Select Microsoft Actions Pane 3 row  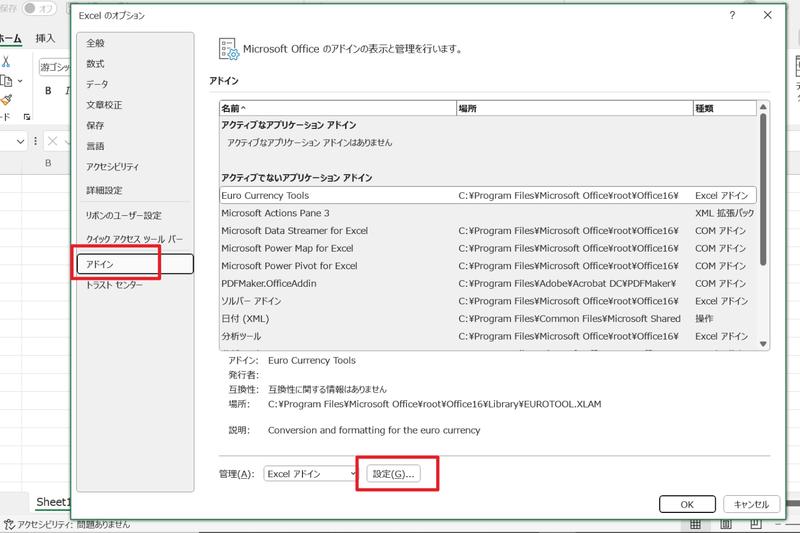(488, 213)
